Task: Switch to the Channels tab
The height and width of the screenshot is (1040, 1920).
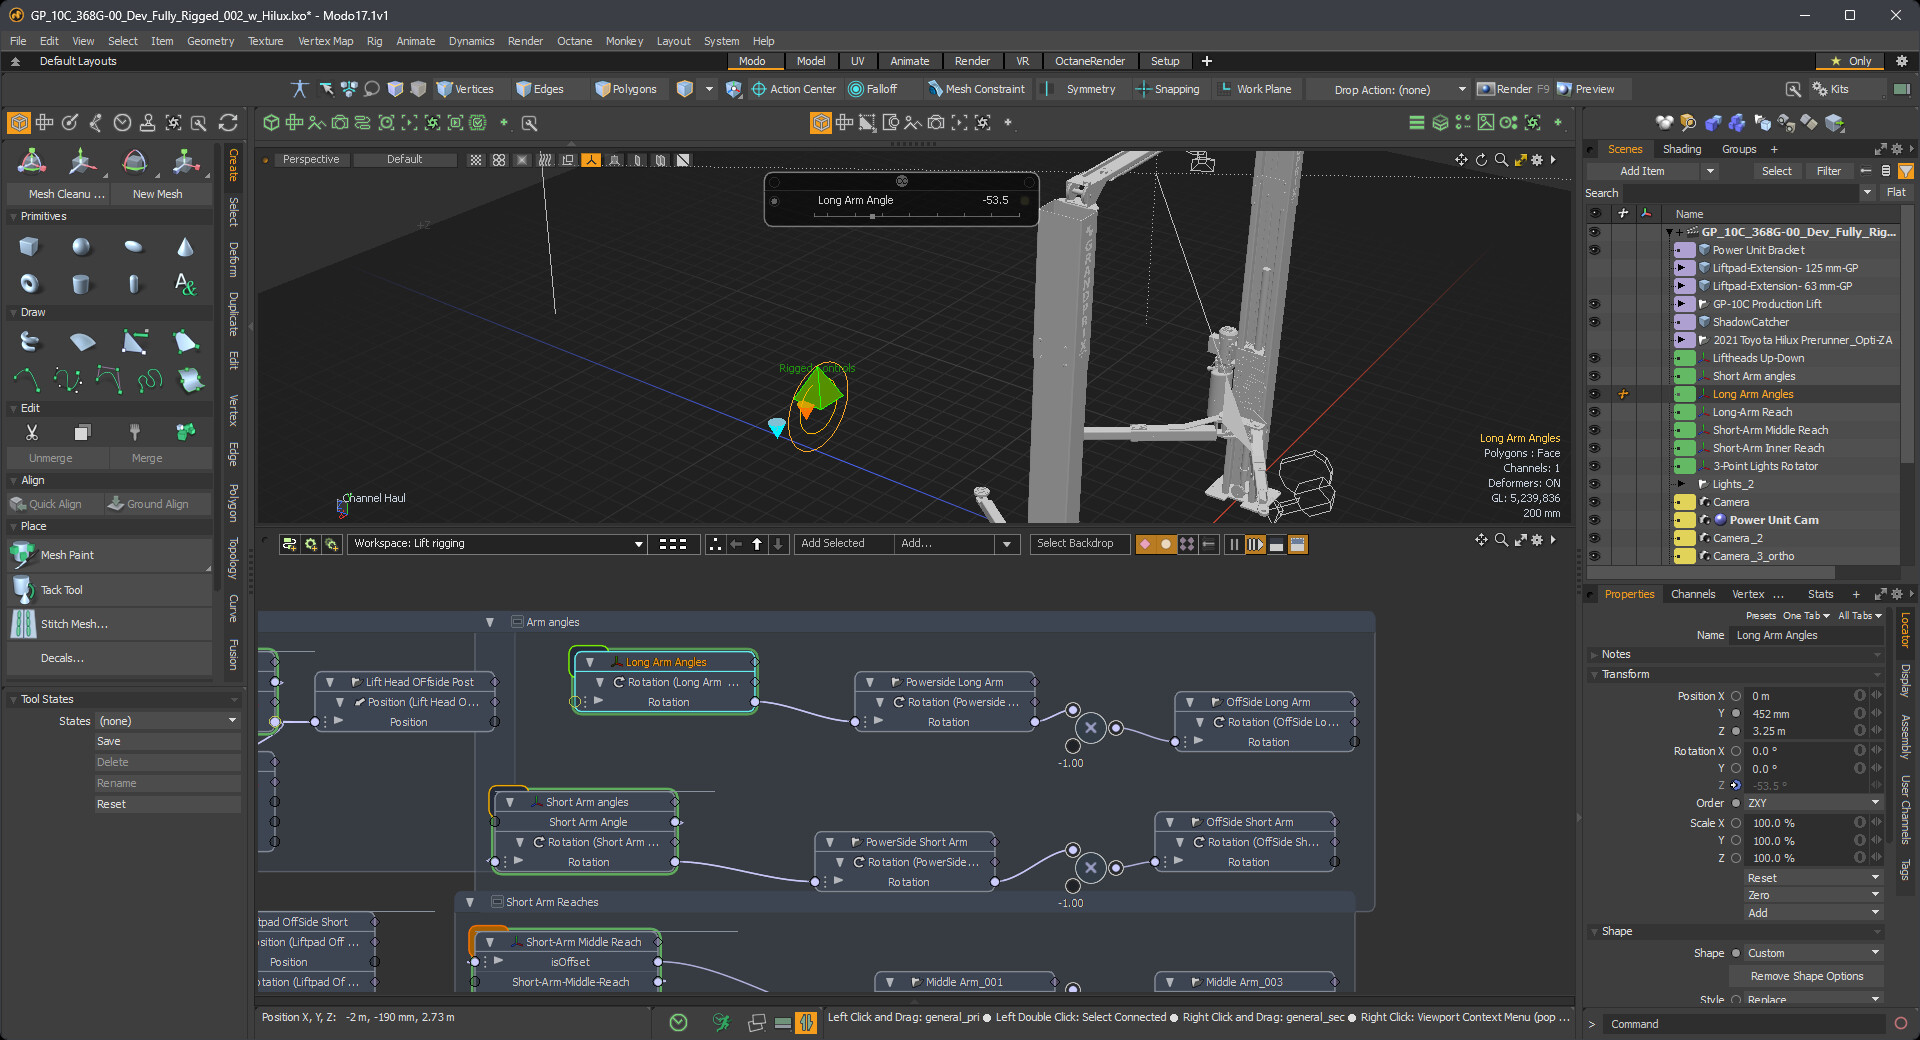Action: coord(1692,594)
